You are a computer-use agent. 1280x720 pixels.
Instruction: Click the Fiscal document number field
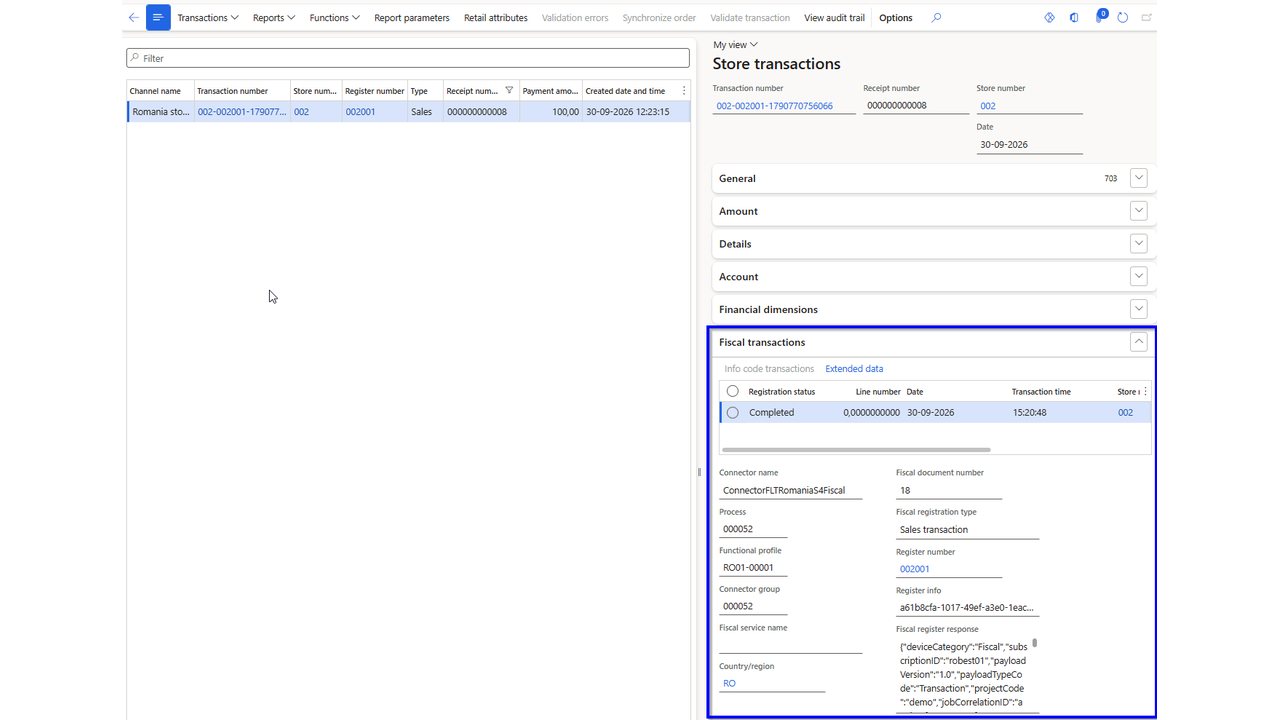(x=949, y=490)
